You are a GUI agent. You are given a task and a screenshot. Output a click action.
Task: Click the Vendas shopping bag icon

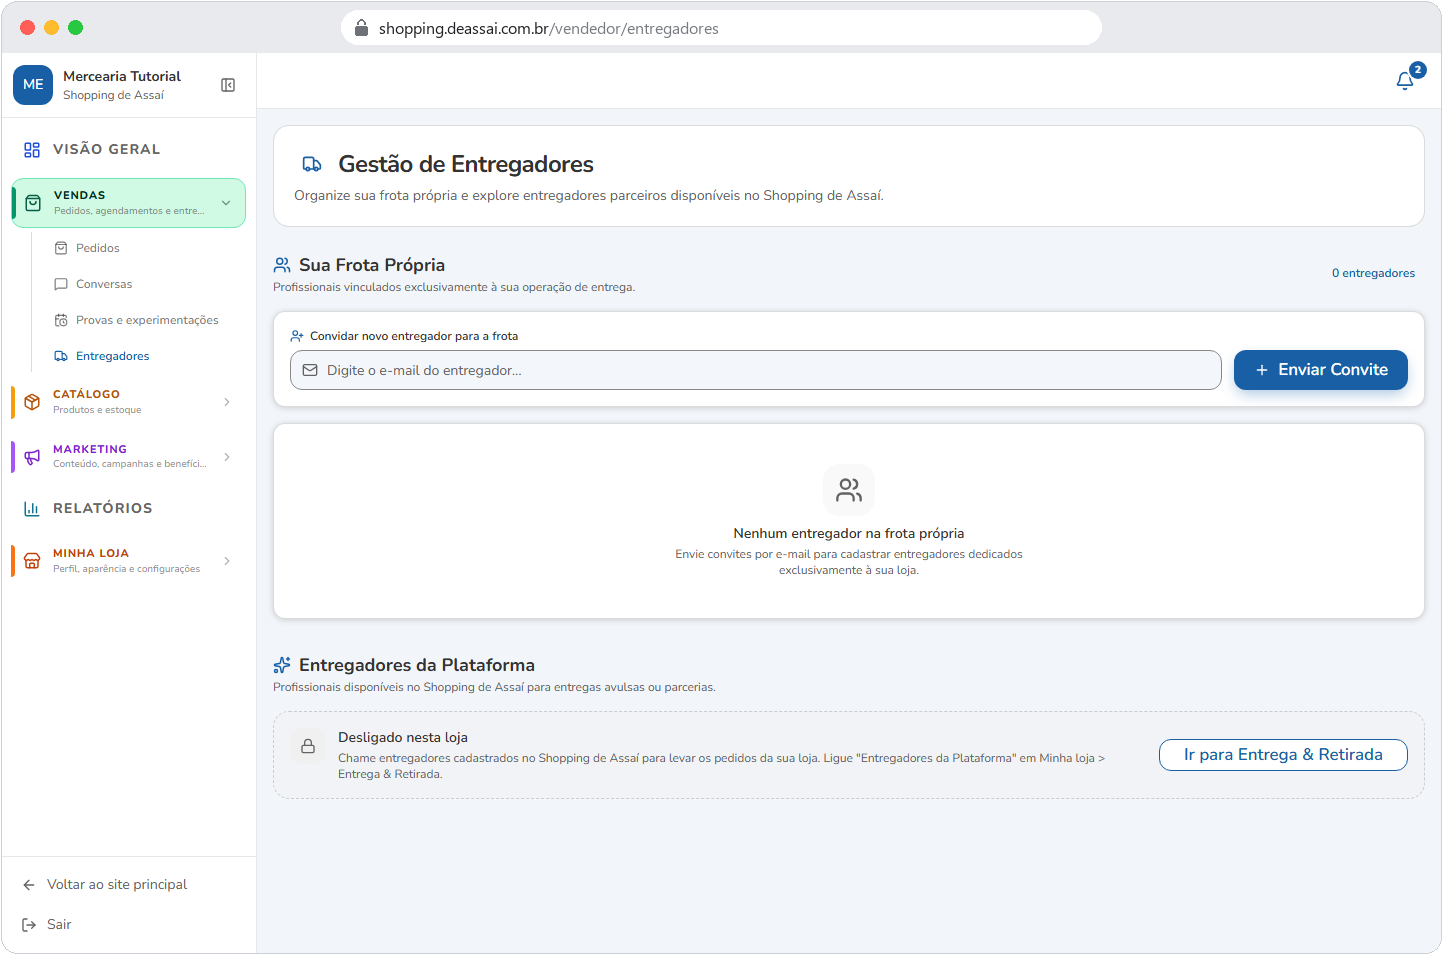click(x=33, y=203)
